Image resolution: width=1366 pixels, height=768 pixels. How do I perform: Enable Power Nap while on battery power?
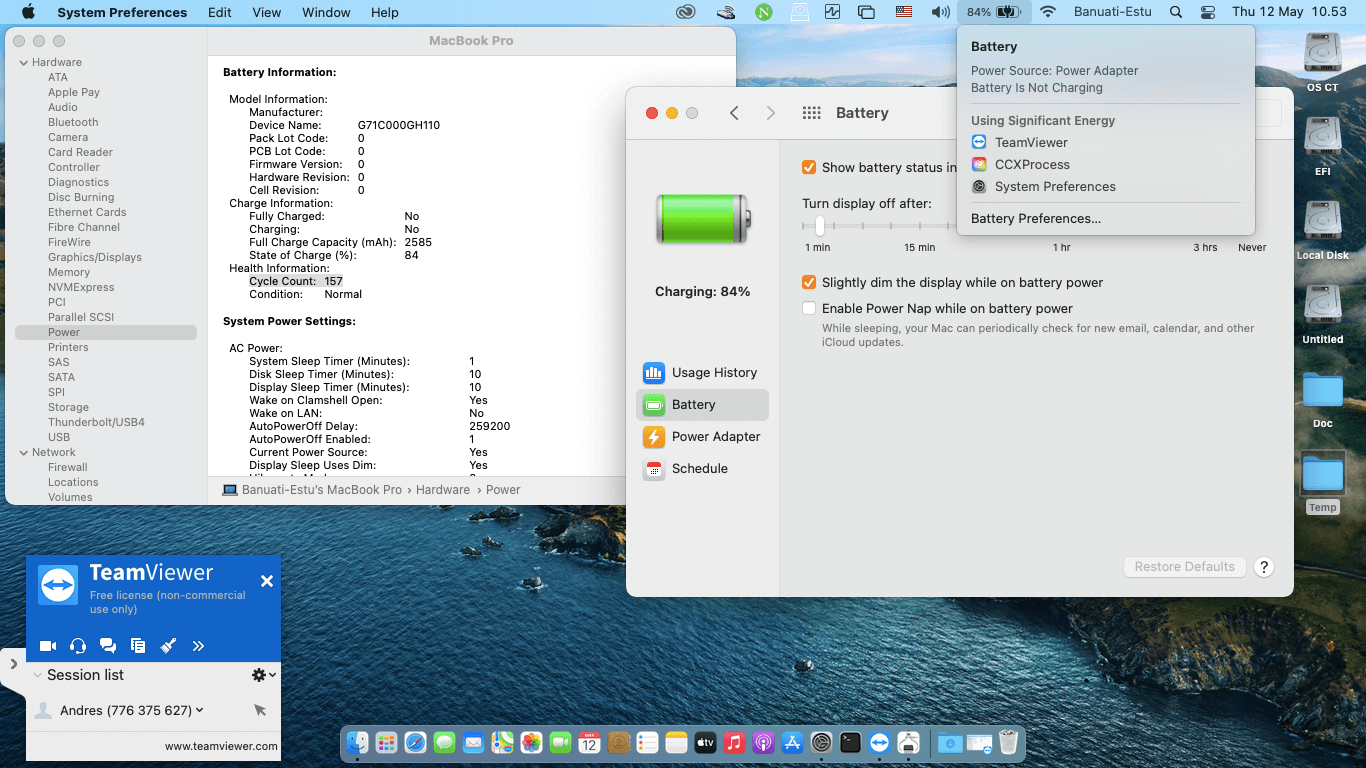pyautogui.click(x=809, y=308)
